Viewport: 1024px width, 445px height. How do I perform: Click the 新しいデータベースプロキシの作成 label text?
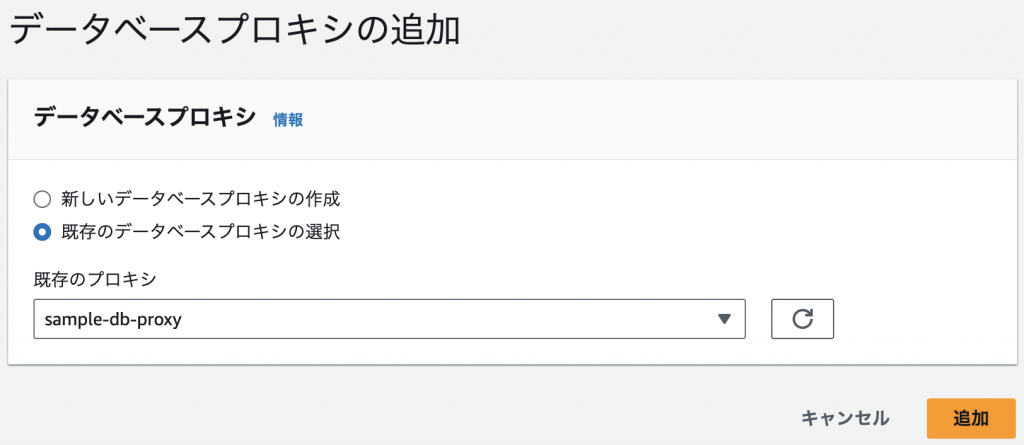(x=200, y=199)
